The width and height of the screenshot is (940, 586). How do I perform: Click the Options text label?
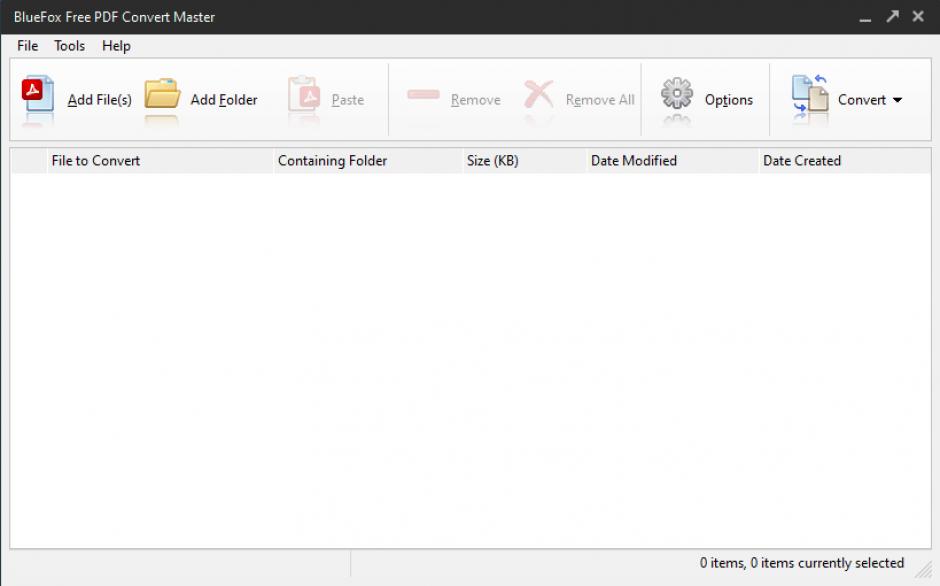pos(729,100)
